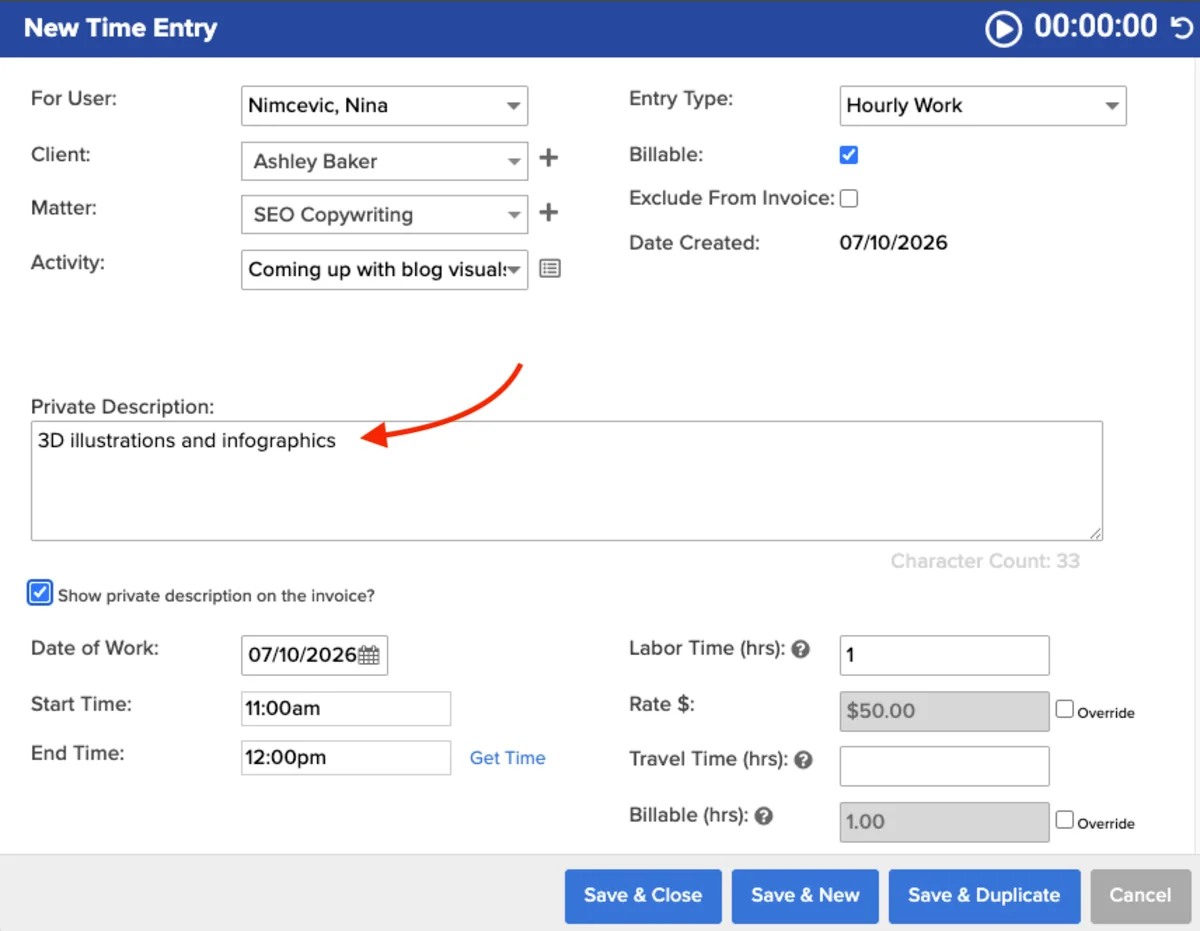Reset the timer with the undo arrow icon
1200x931 pixels.
coord(1181,27)
